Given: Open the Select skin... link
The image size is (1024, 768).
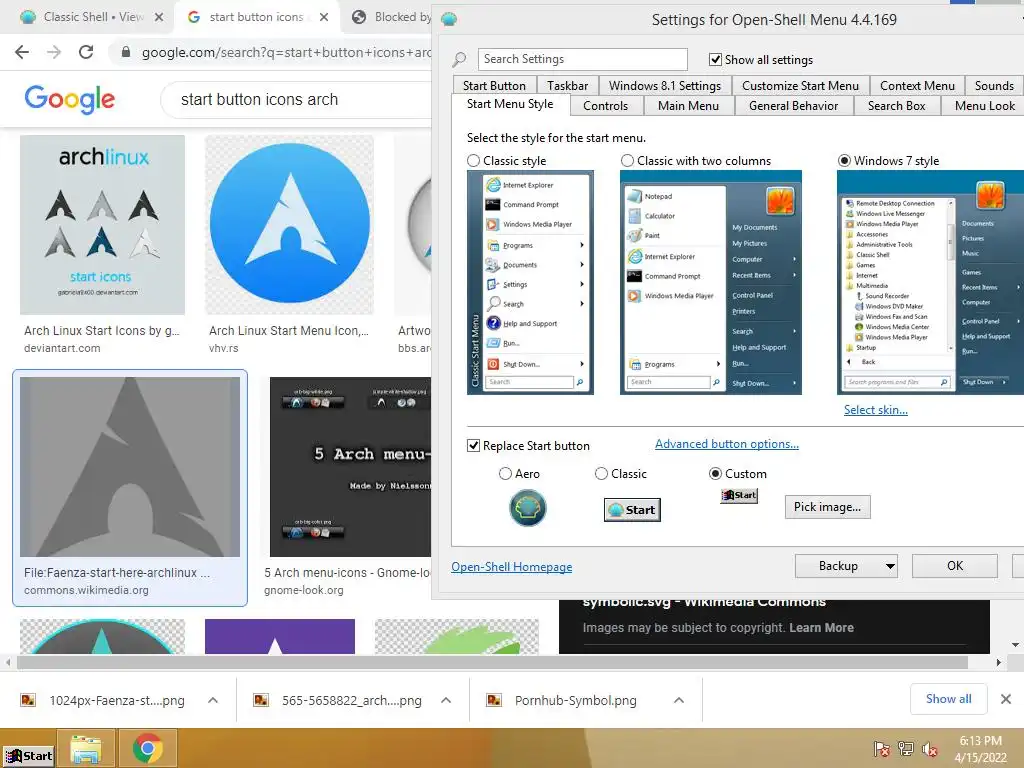Looking at the screenshot, I should (x=876, y=410).
